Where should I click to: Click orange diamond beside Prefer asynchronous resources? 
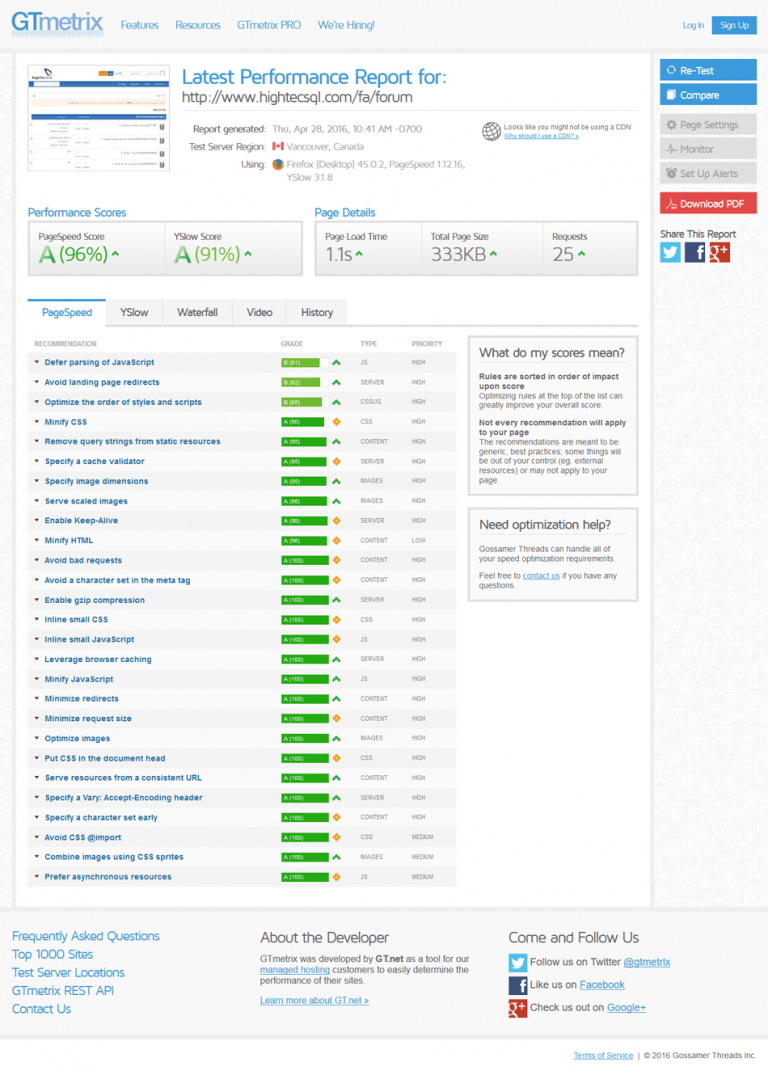tap(336, 877)
